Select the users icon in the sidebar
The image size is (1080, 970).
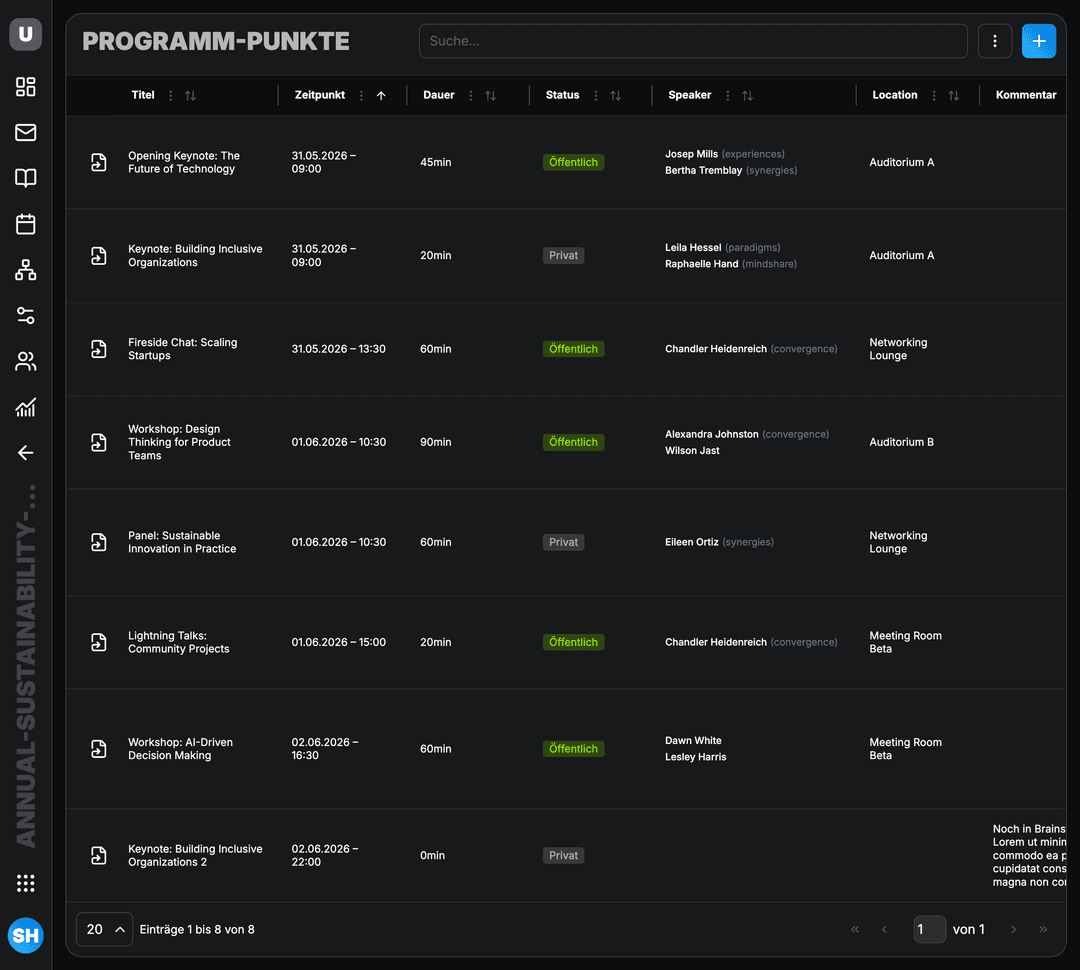tap(25, 361)
